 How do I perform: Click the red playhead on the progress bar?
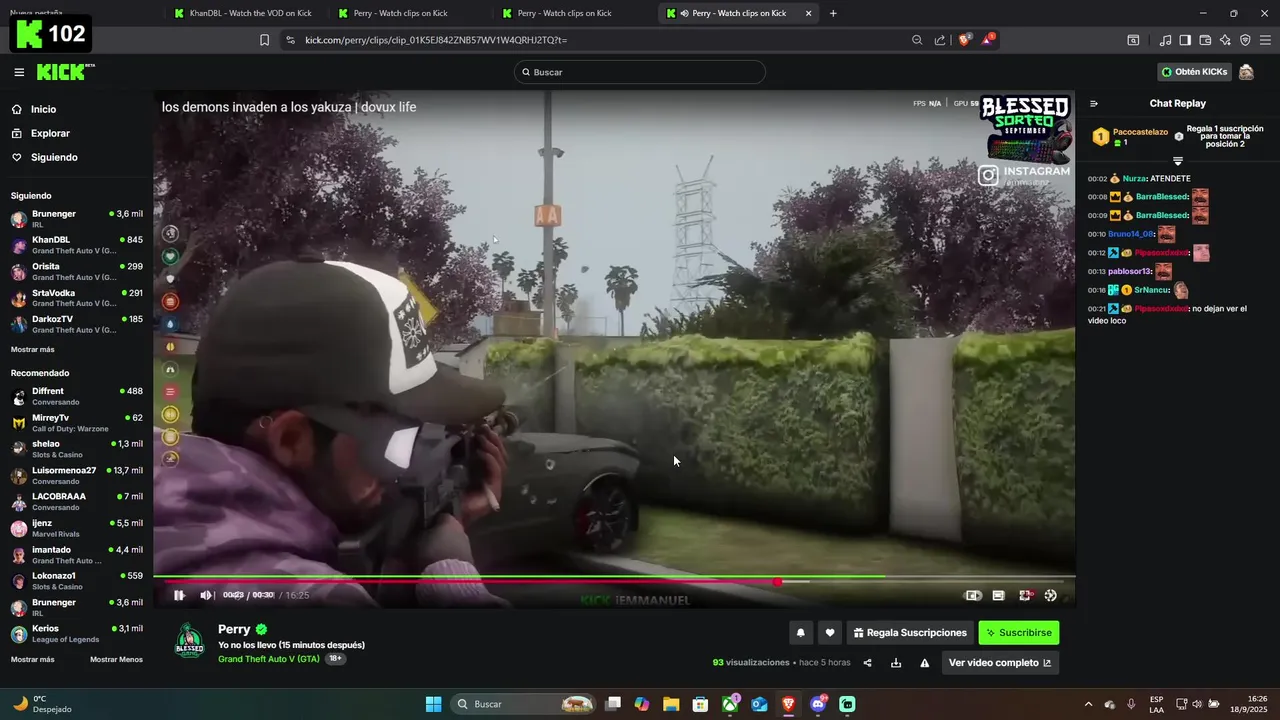[777, 581]
